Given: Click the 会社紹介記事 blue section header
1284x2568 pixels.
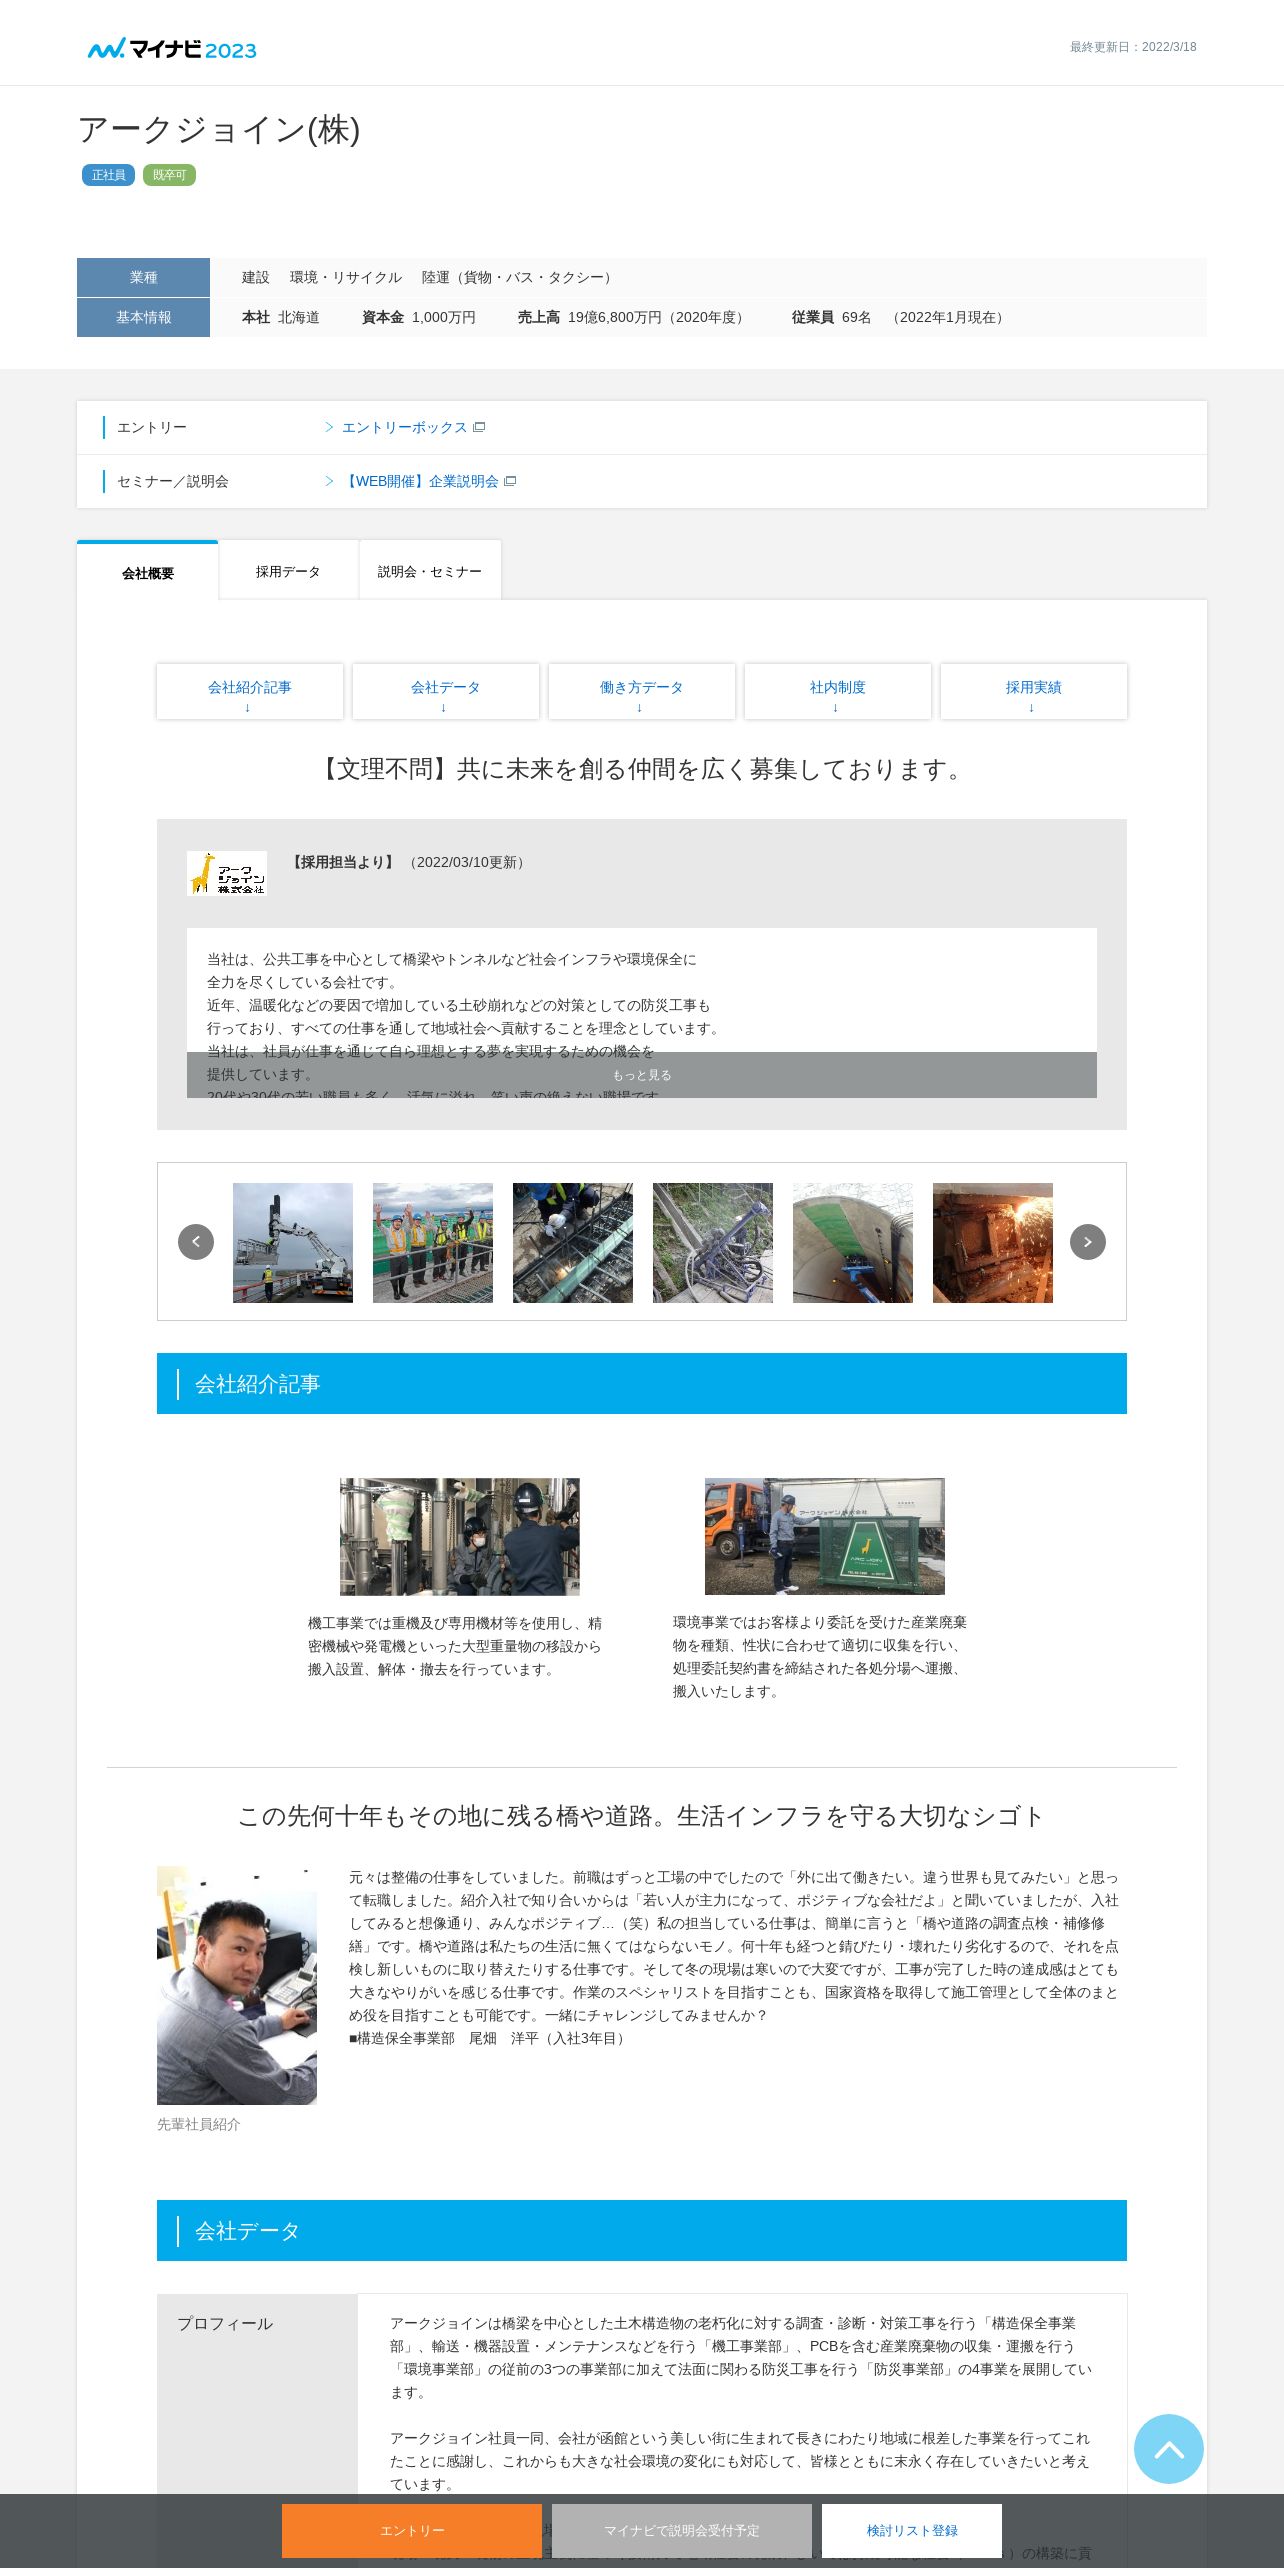Looking at the screenshot, I should pyautogui.click(x=642, y=1384).
